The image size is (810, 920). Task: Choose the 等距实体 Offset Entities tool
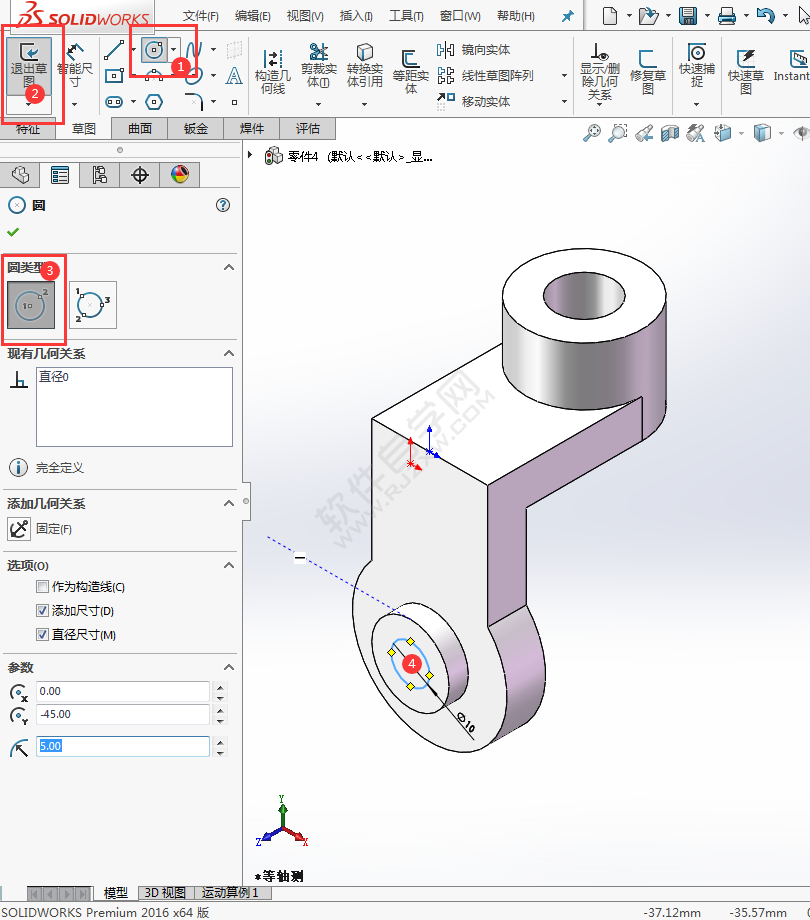pyautogui.click(x=412, y=70)
